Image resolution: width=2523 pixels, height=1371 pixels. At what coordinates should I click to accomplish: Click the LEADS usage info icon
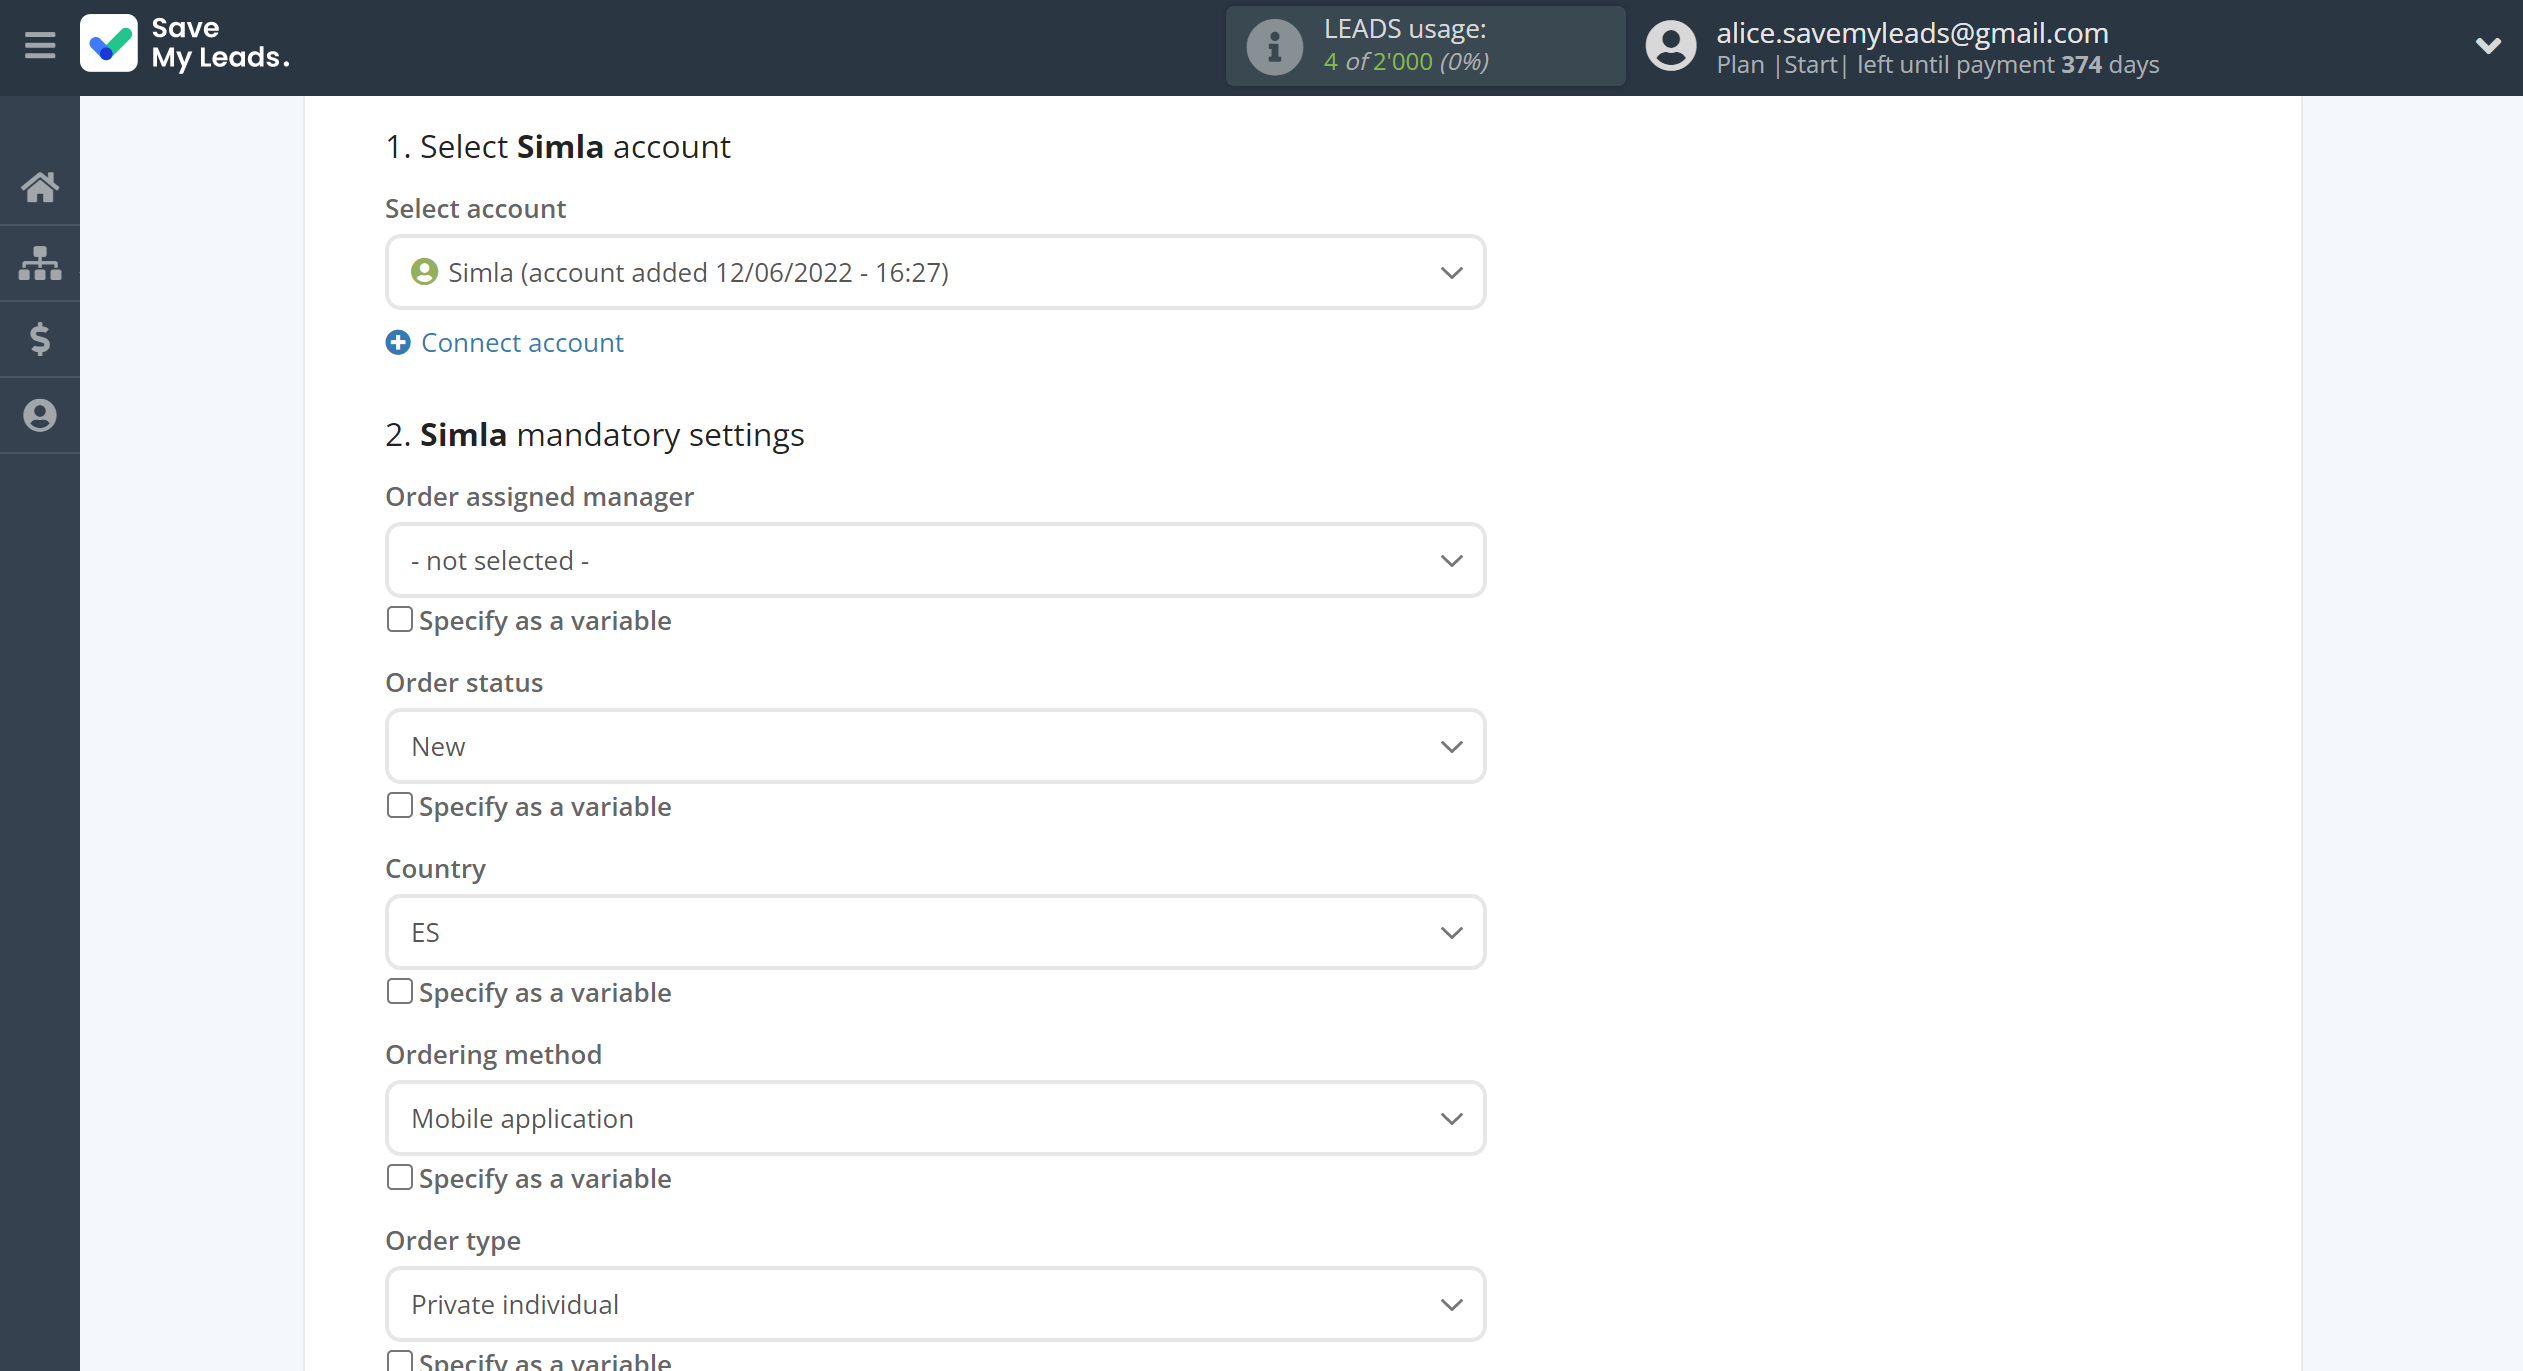pos(1274,46)
